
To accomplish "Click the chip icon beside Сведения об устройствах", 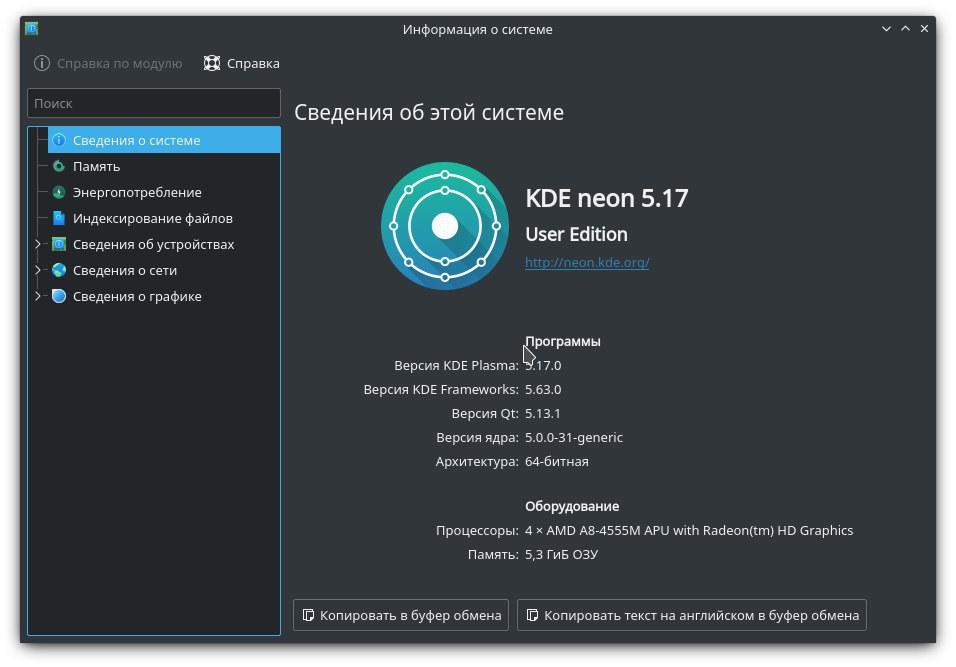I will click(59, 244).
